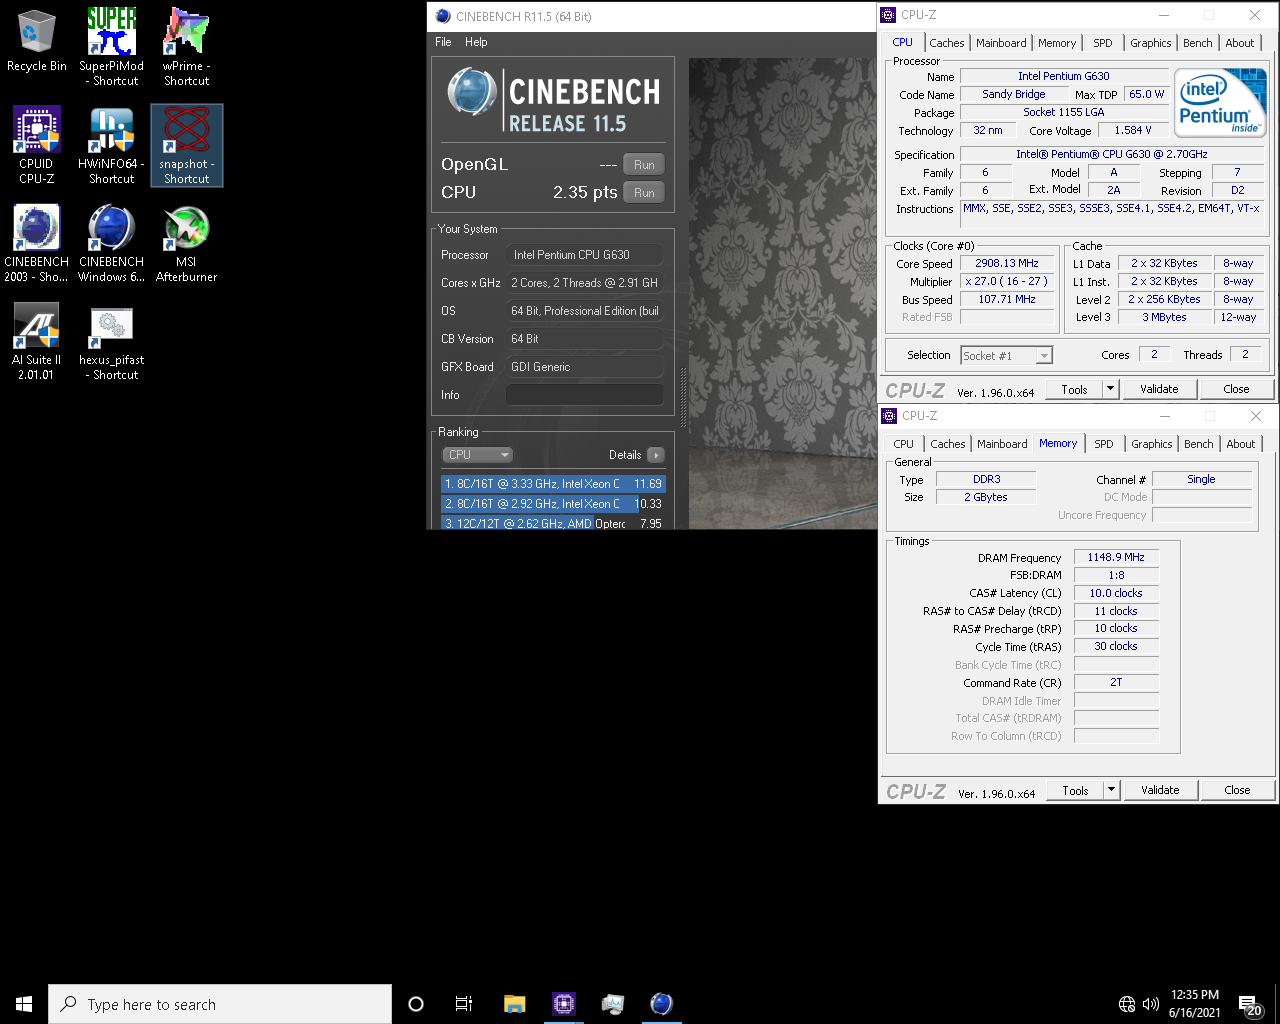Select ranking row 8C/16T @ 3.33 GHz
This screenshot has width=1280, height=1024.
[553, 484]
